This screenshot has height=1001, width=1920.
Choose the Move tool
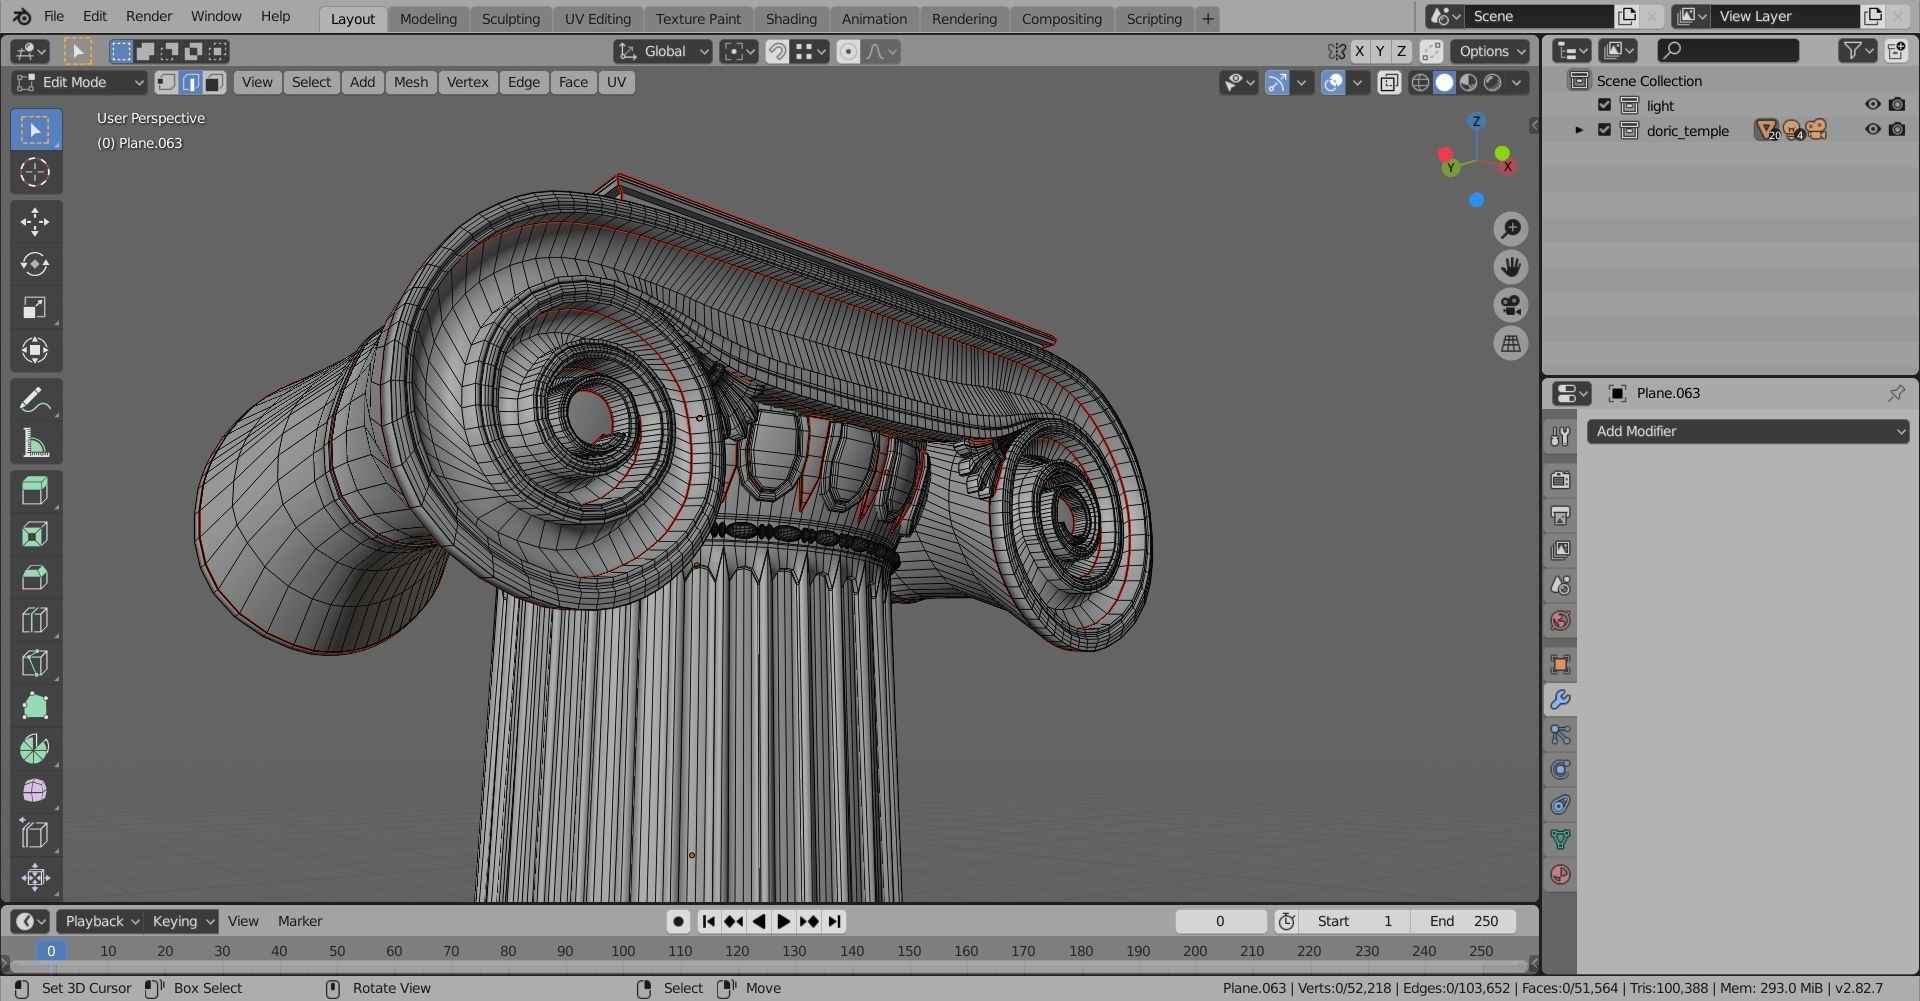point(35,221)
